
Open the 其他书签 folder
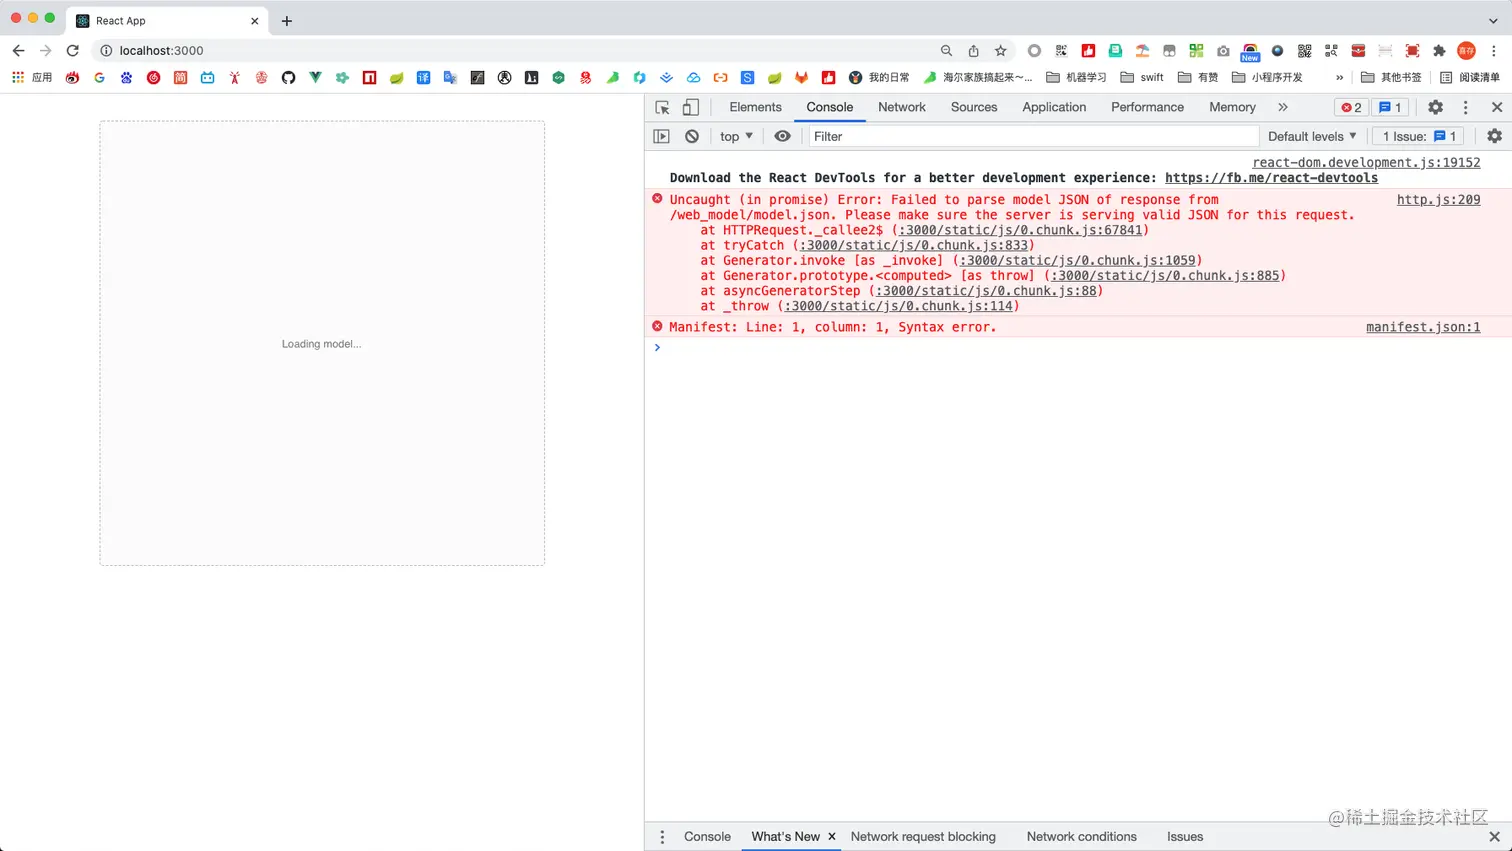coord(1391,77)
